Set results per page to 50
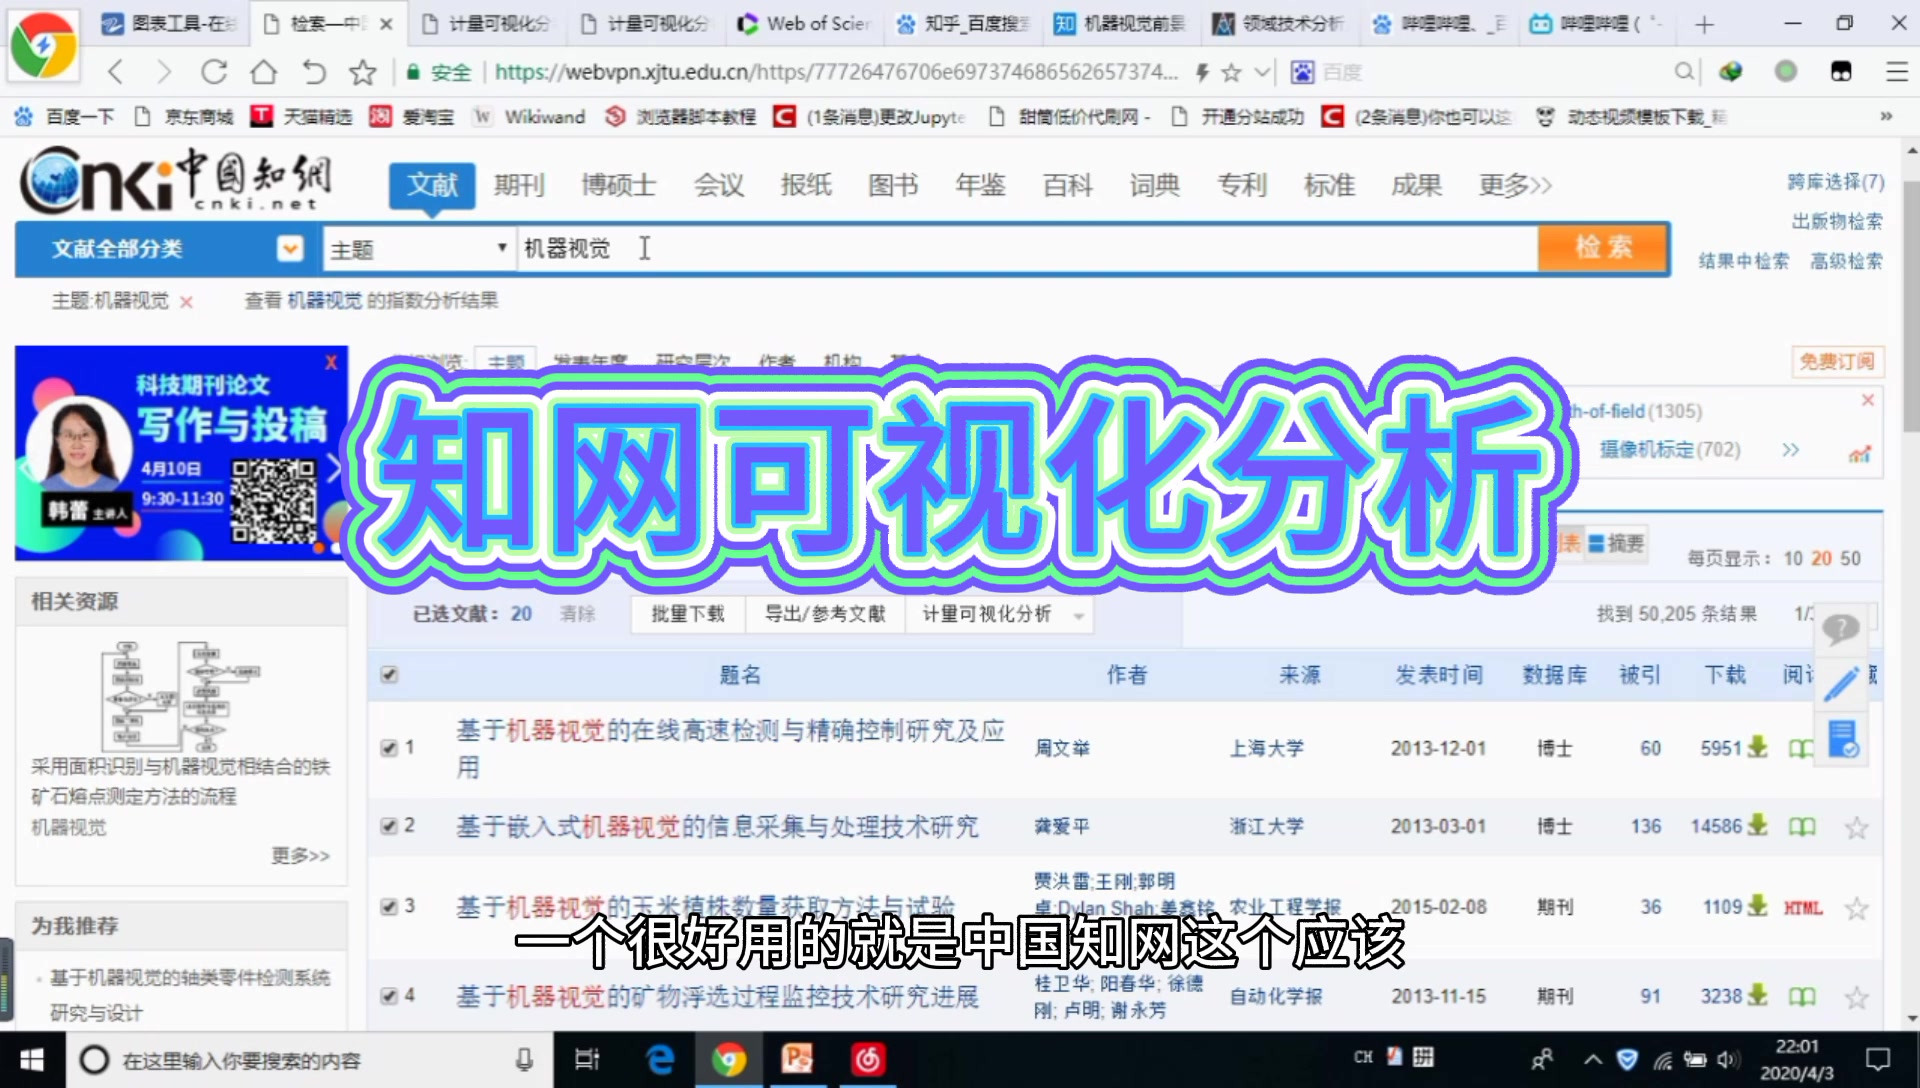 pyautogui.click(x=1852, y=558)
